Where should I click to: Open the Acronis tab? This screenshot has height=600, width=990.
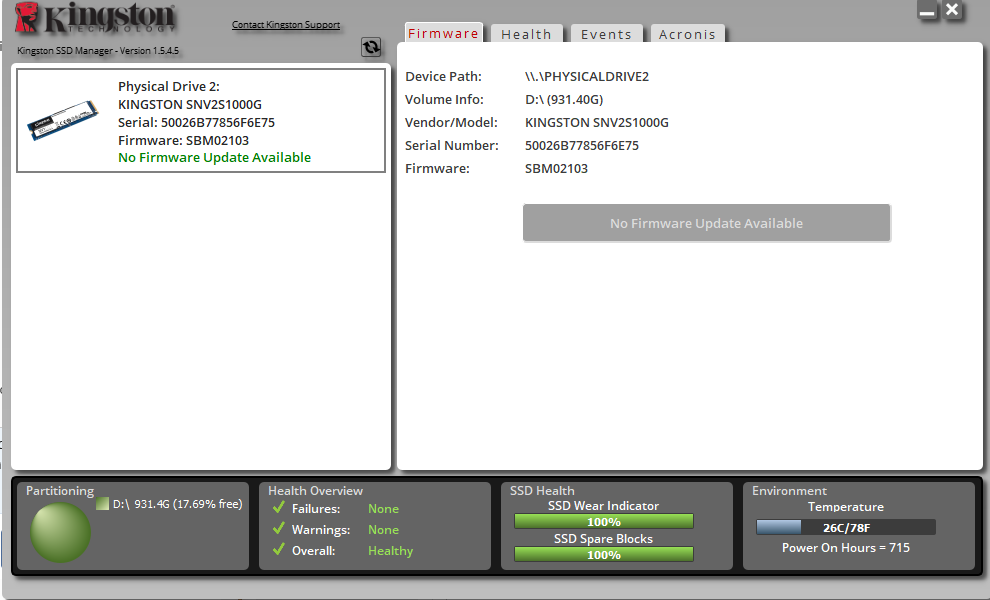point(688,34)
